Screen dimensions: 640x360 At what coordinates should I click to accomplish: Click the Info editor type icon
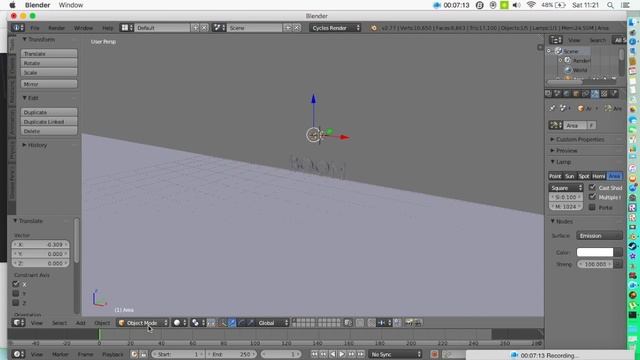click(x=17, y=28)
